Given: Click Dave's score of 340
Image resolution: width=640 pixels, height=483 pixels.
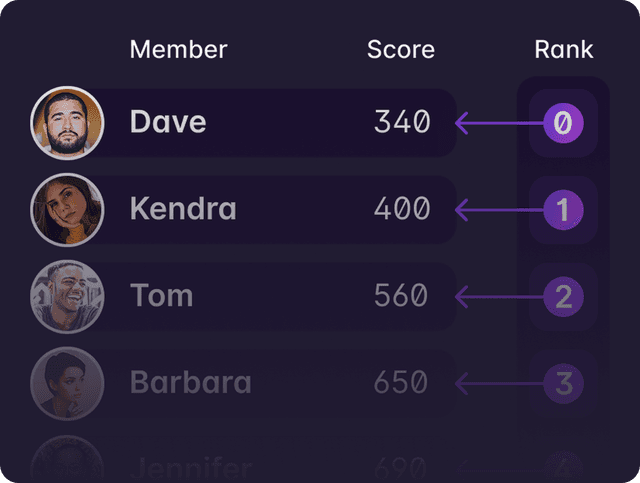Looking at the screenshot, I should (x=402, y=122).
